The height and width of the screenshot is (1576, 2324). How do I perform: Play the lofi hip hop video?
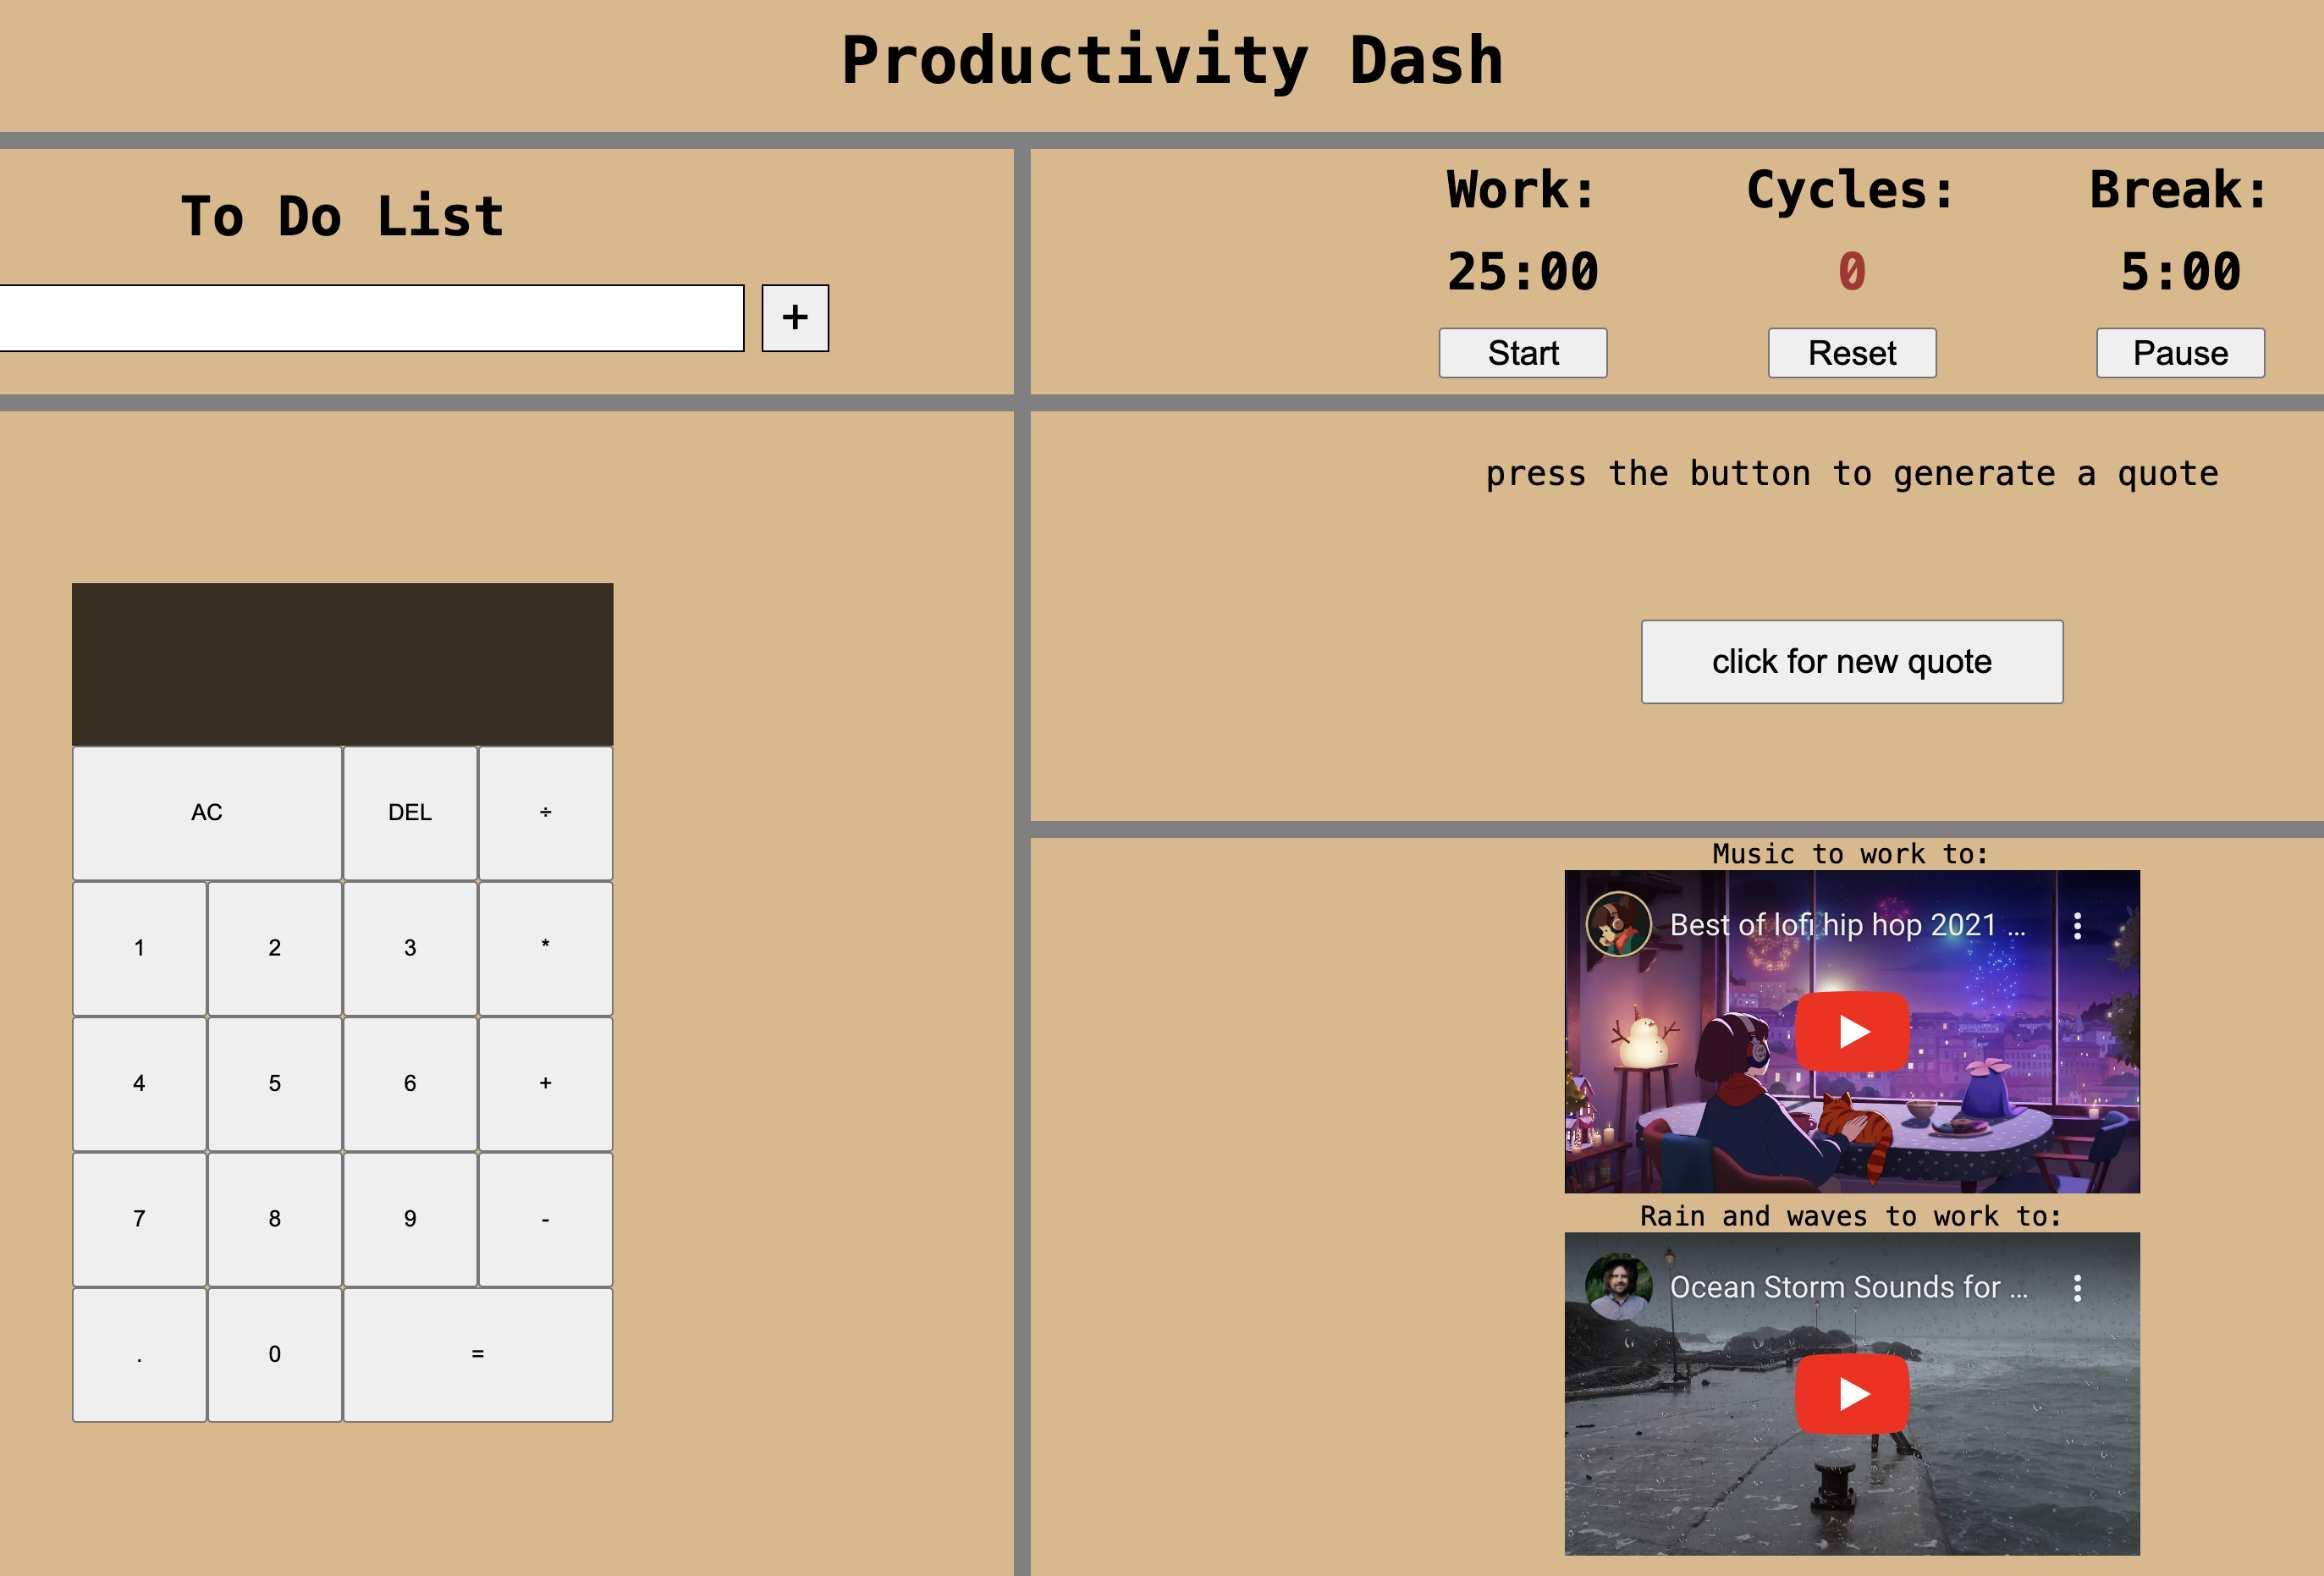tap(1852, 1032)
